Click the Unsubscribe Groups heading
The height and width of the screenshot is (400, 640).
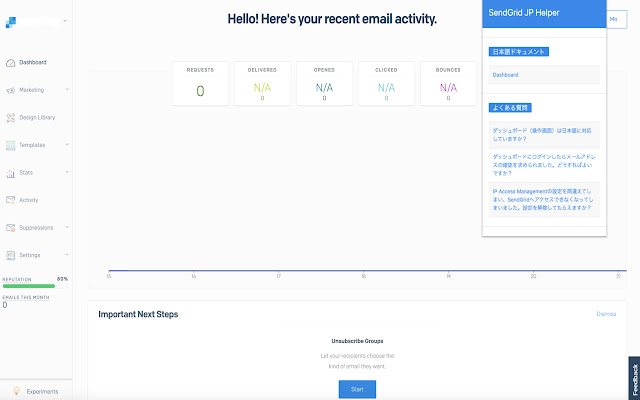pyautogui.click(x=357, y=341)
